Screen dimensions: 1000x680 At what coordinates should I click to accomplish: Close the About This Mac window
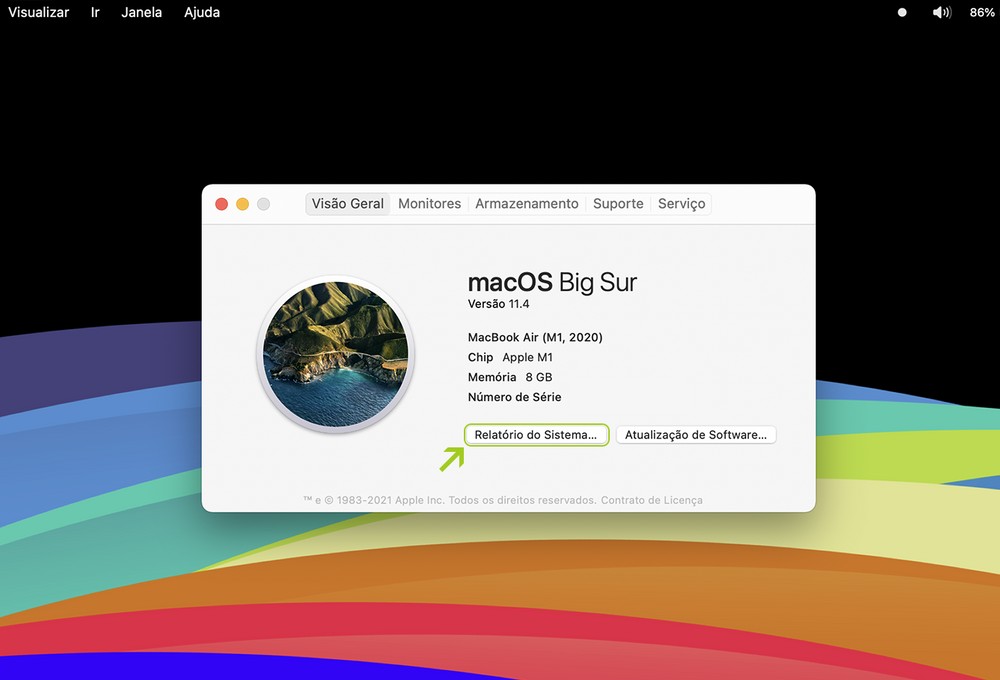(222, 204)
